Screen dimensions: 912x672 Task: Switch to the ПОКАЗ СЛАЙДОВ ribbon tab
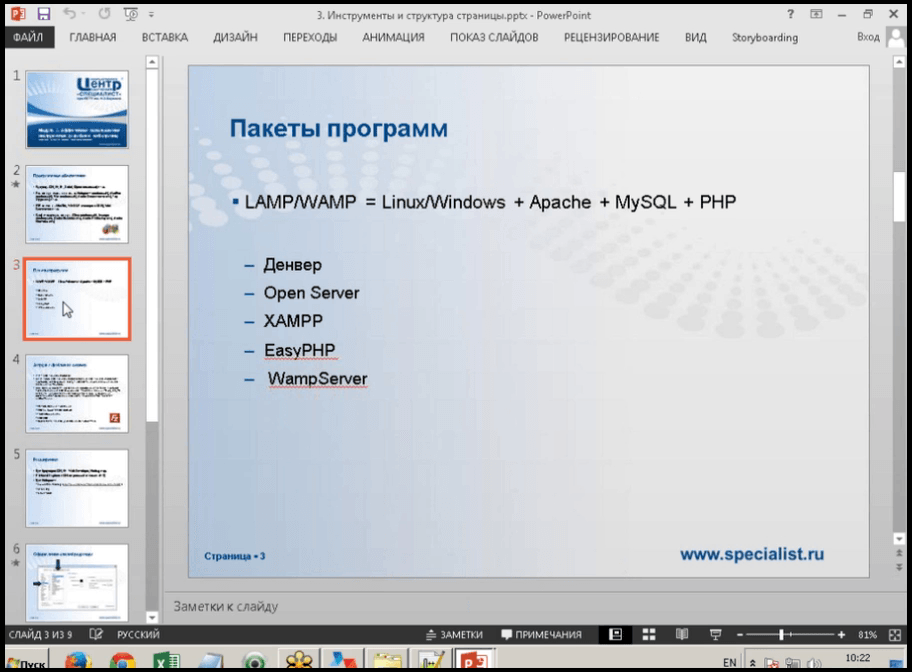pyautogui.click(x=494, y=37)
